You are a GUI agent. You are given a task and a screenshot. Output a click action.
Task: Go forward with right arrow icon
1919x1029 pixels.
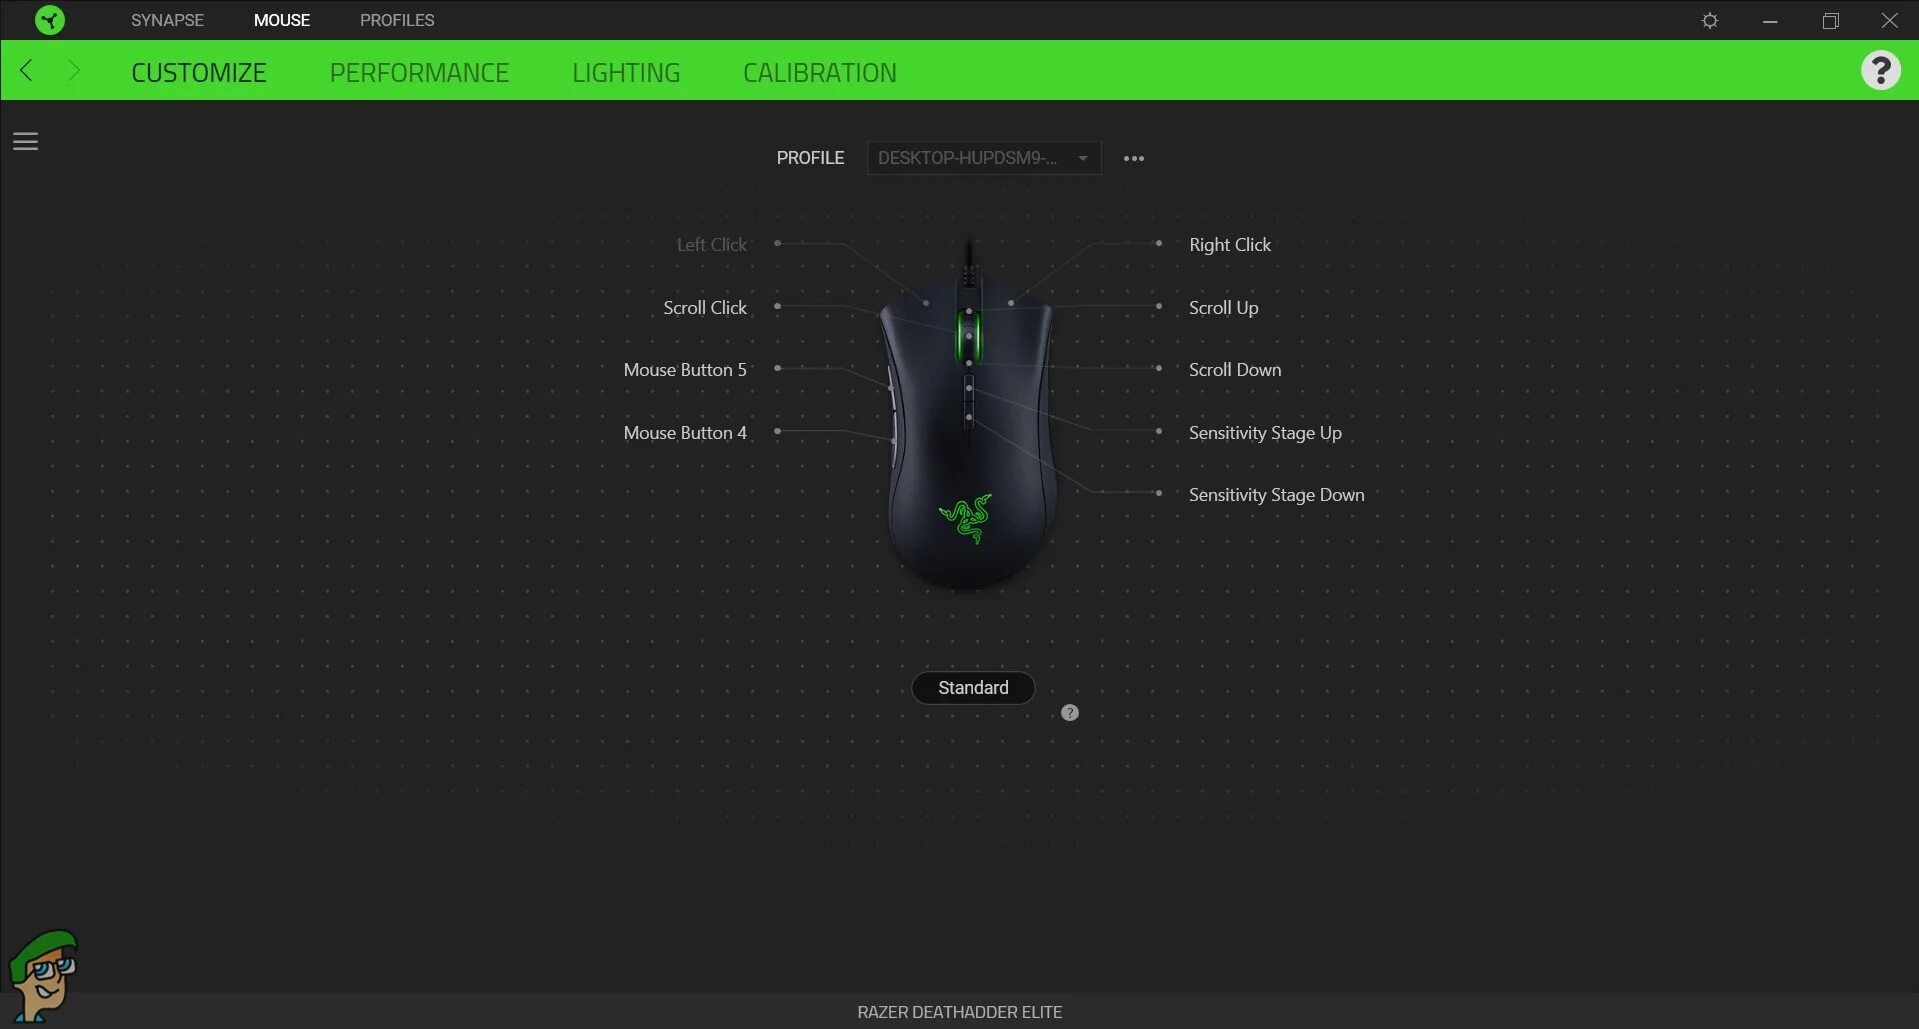73,70
